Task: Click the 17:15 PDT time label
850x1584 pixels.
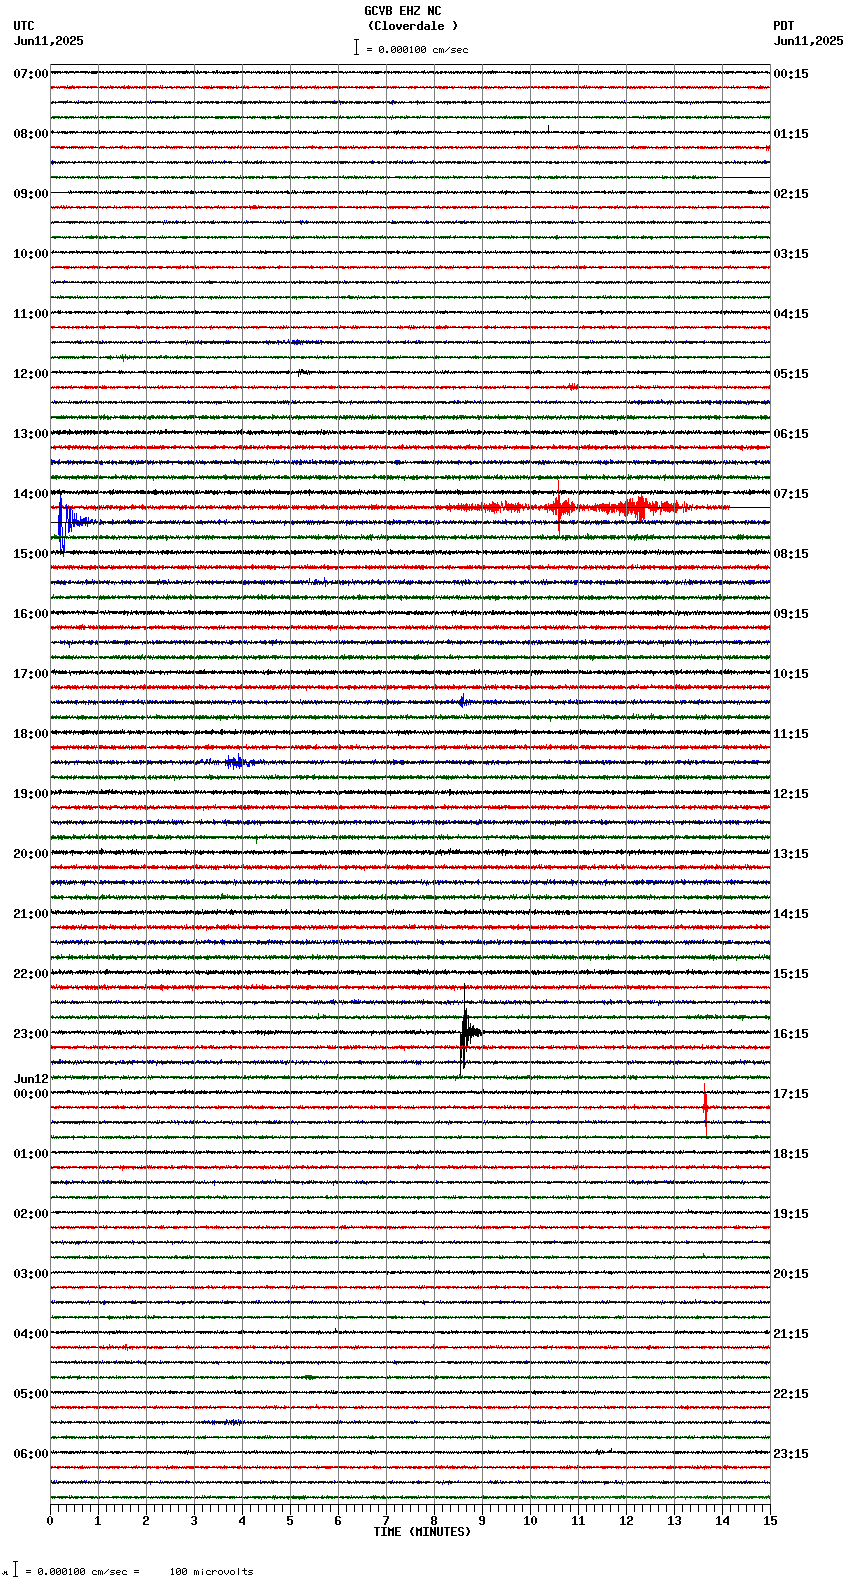Action: point(791,1094)
